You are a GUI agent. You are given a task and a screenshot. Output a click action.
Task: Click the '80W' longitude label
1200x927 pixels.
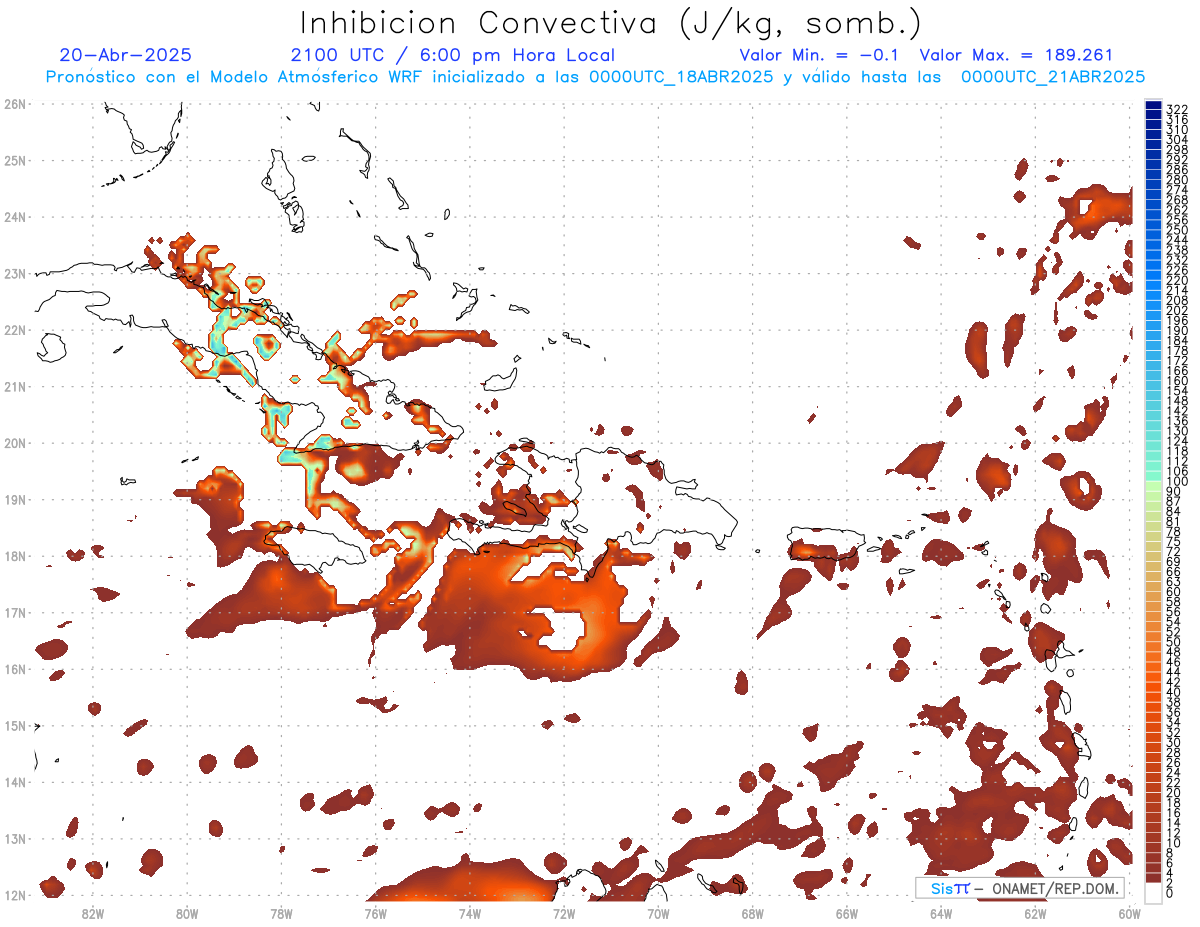click(186, 913)
